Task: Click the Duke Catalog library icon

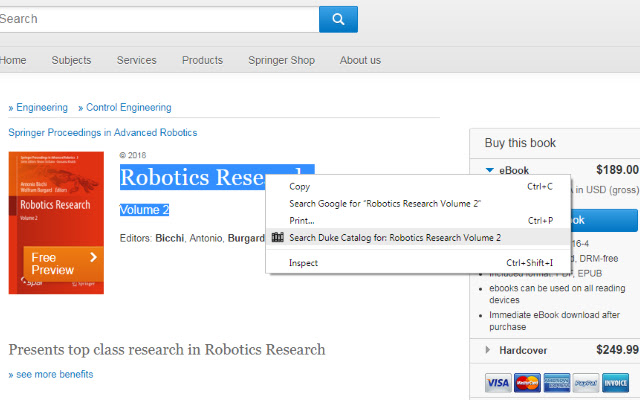Action: 277,238
